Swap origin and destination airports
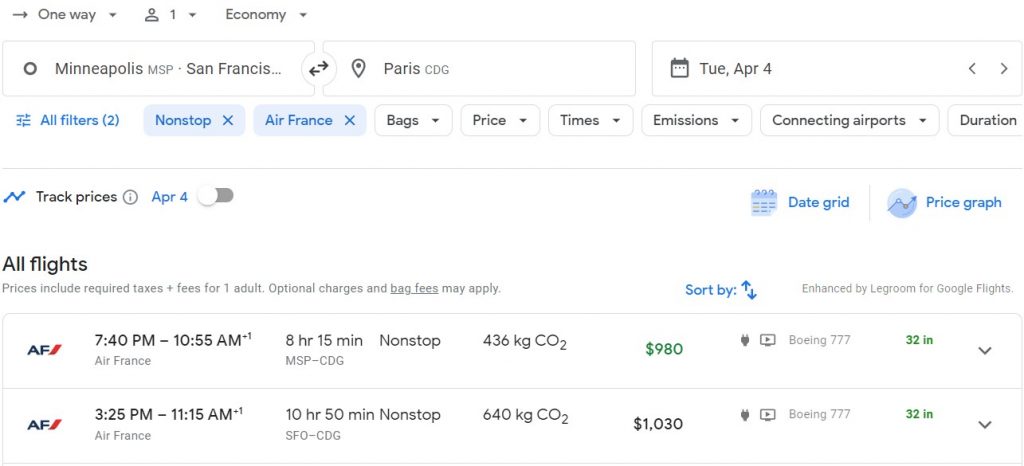This screenshot has width=1024, height=466. coord(318,69)
